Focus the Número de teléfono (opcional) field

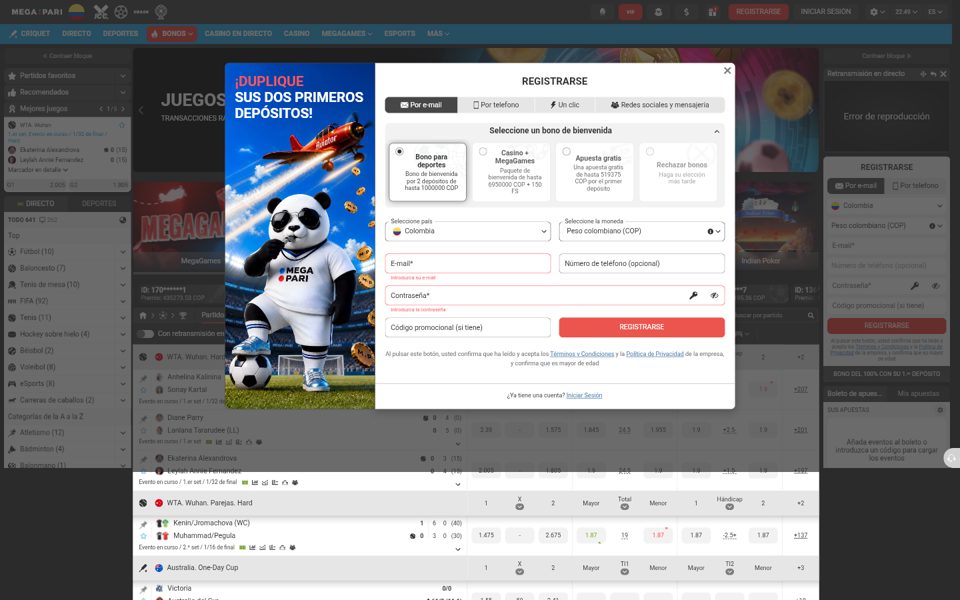642,263
